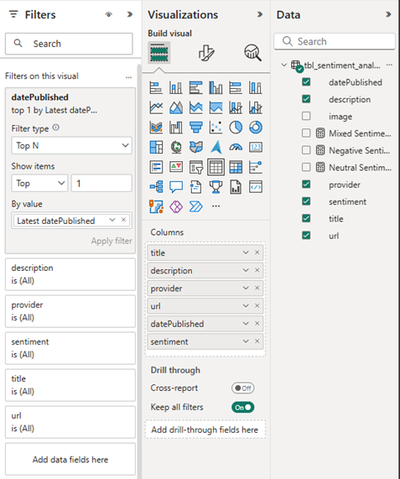400x479 pixels.
Task: Add the Paginated report visual
Action: (x=236, y=187)
